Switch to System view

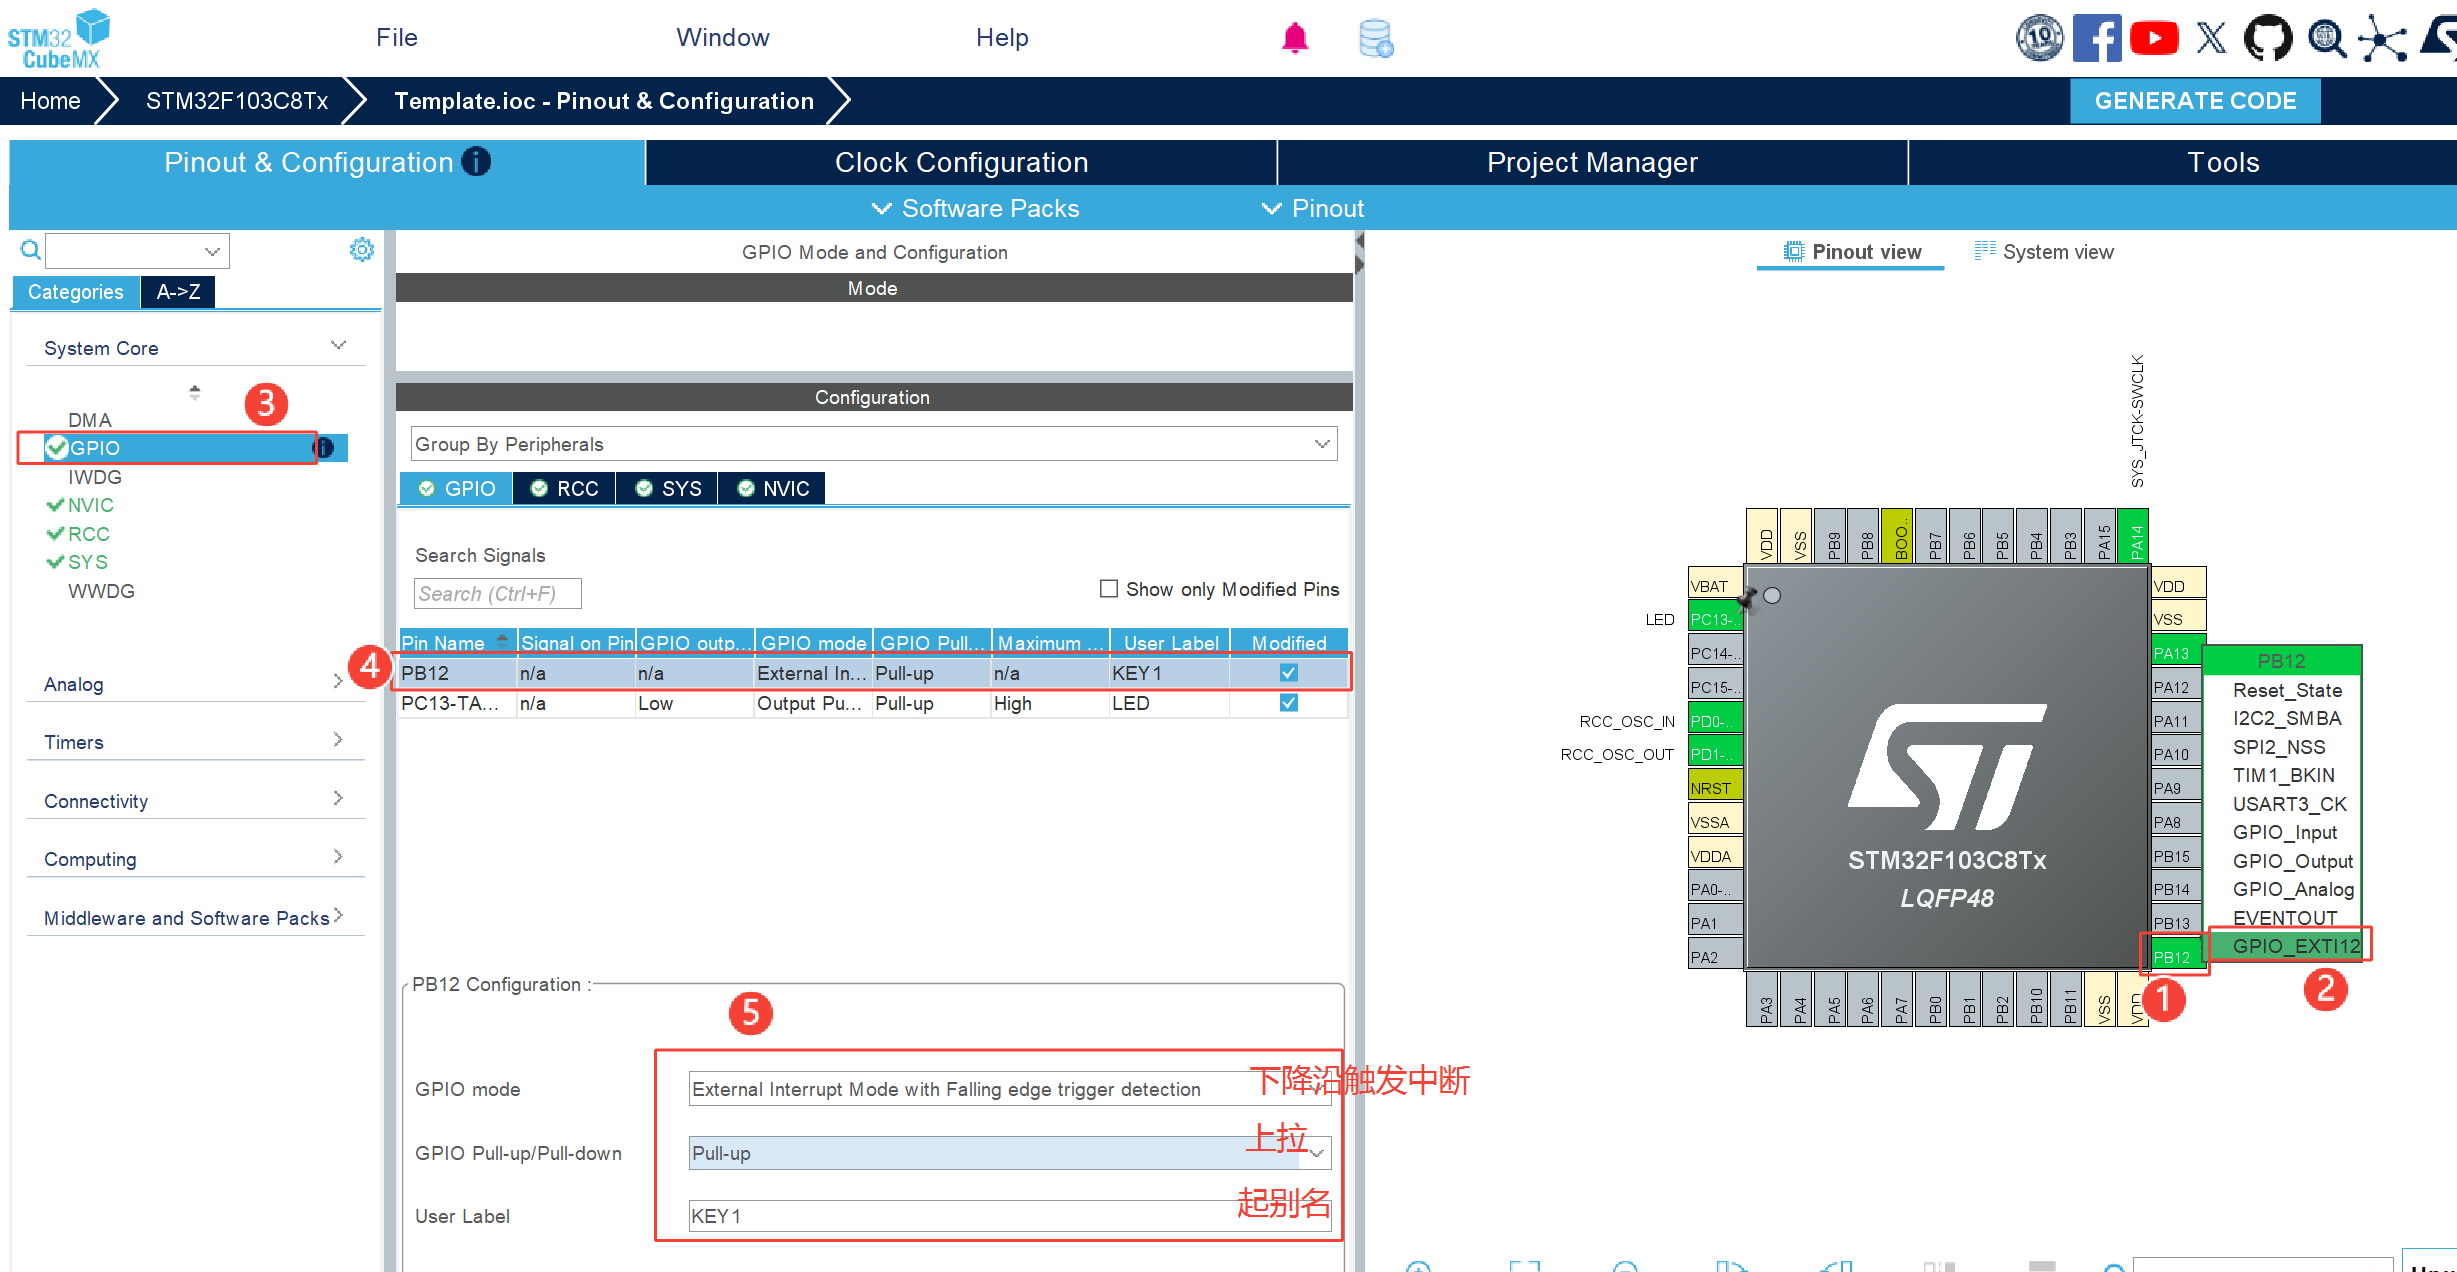(x=2045, y=252)
